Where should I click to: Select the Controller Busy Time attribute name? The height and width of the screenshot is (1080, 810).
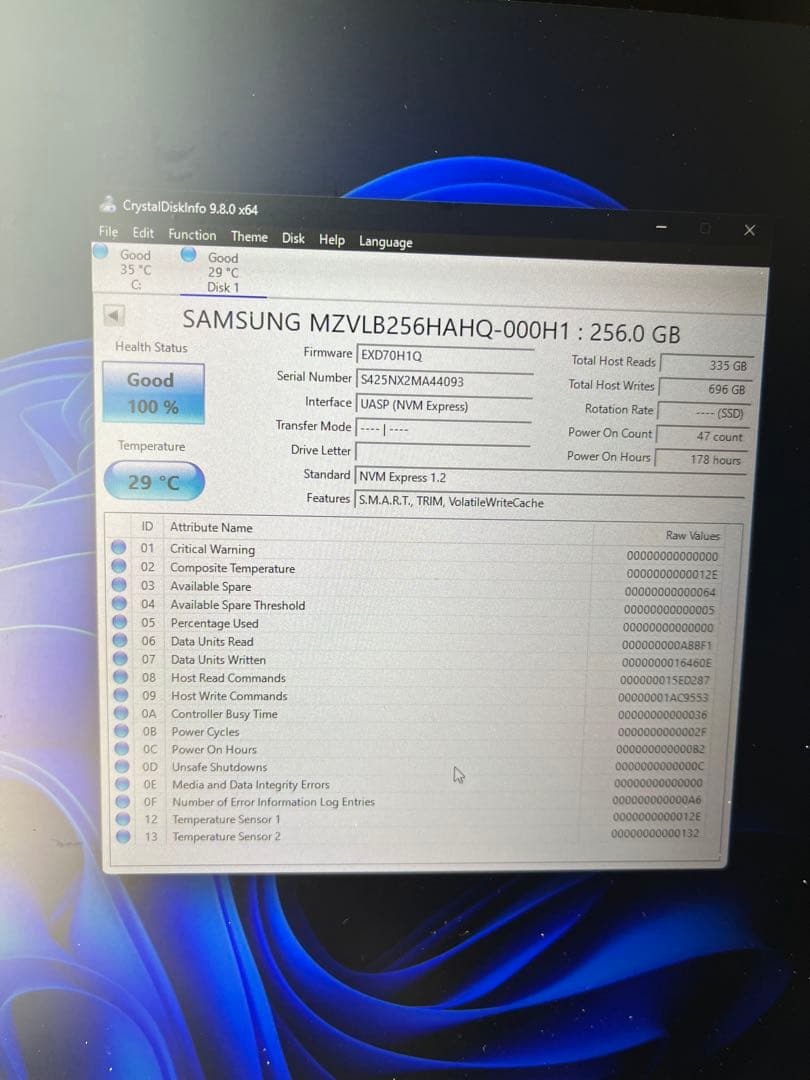point(225,714)
